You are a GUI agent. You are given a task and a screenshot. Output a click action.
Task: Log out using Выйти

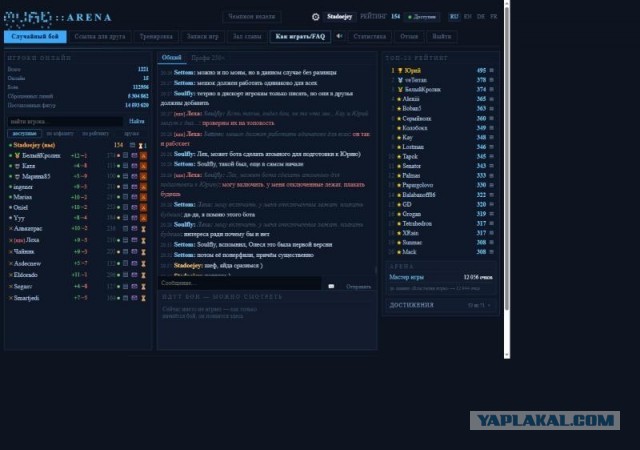[442, 36]
